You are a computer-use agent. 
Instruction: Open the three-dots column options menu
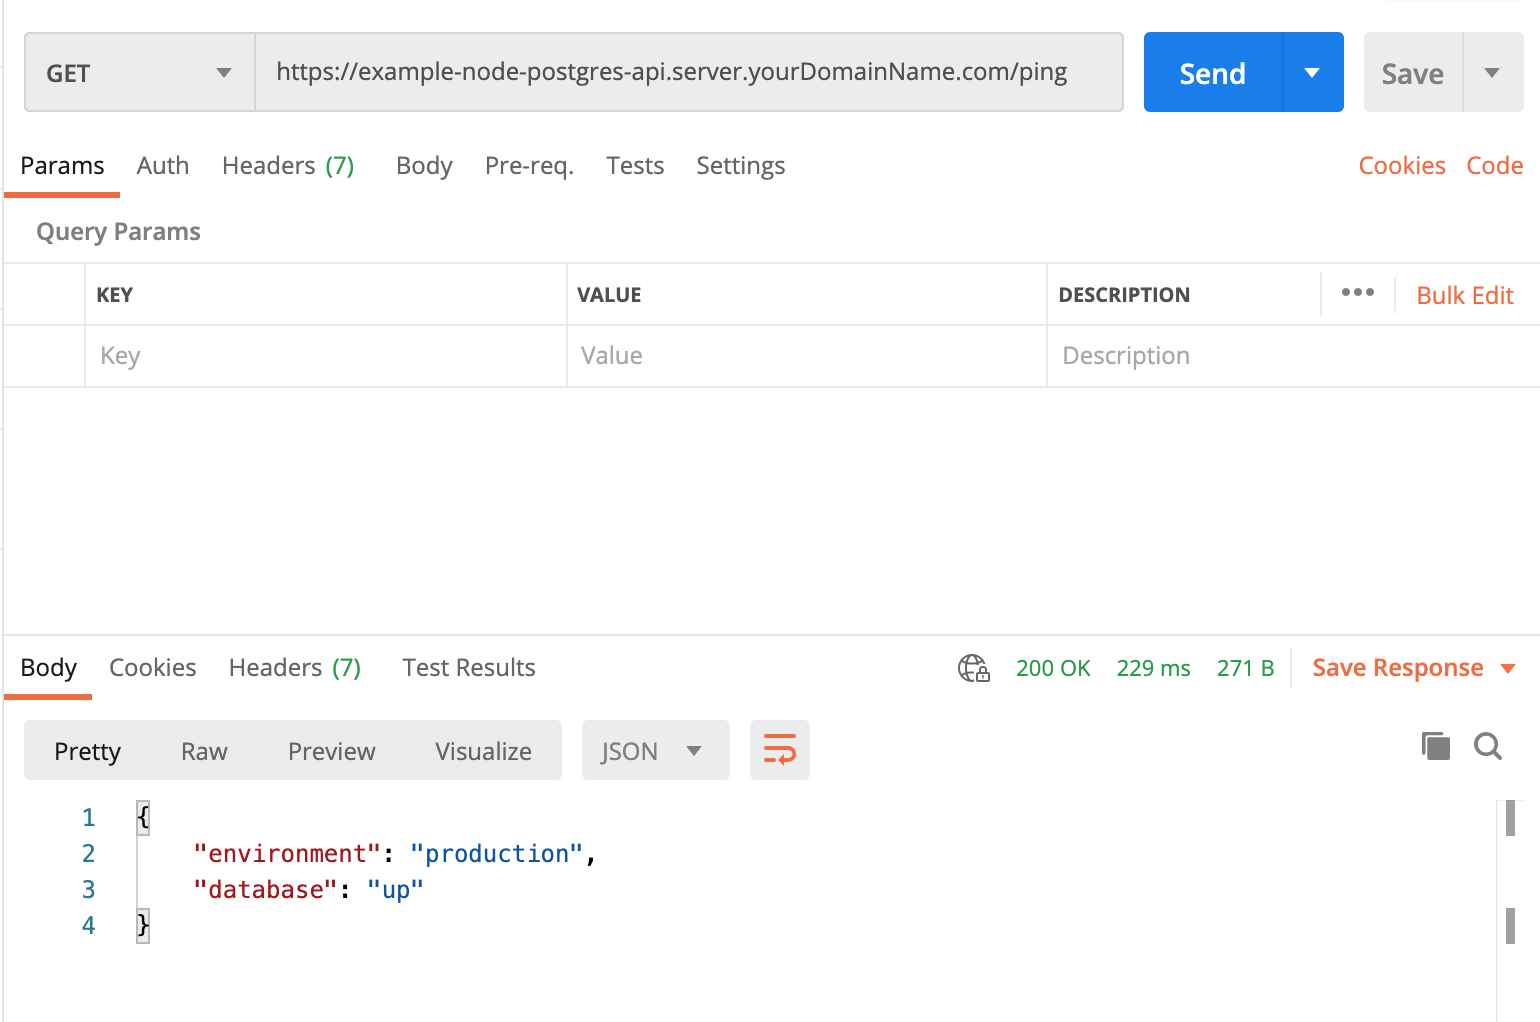[1357, 293]
